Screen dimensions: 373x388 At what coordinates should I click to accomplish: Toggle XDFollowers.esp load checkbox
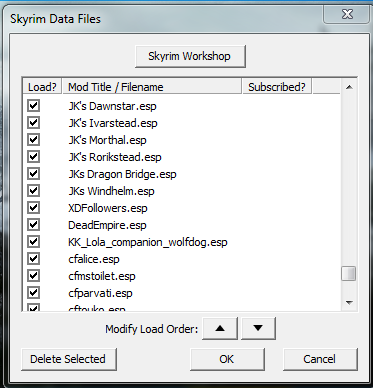pyautogui.click(x=33, y=208)
